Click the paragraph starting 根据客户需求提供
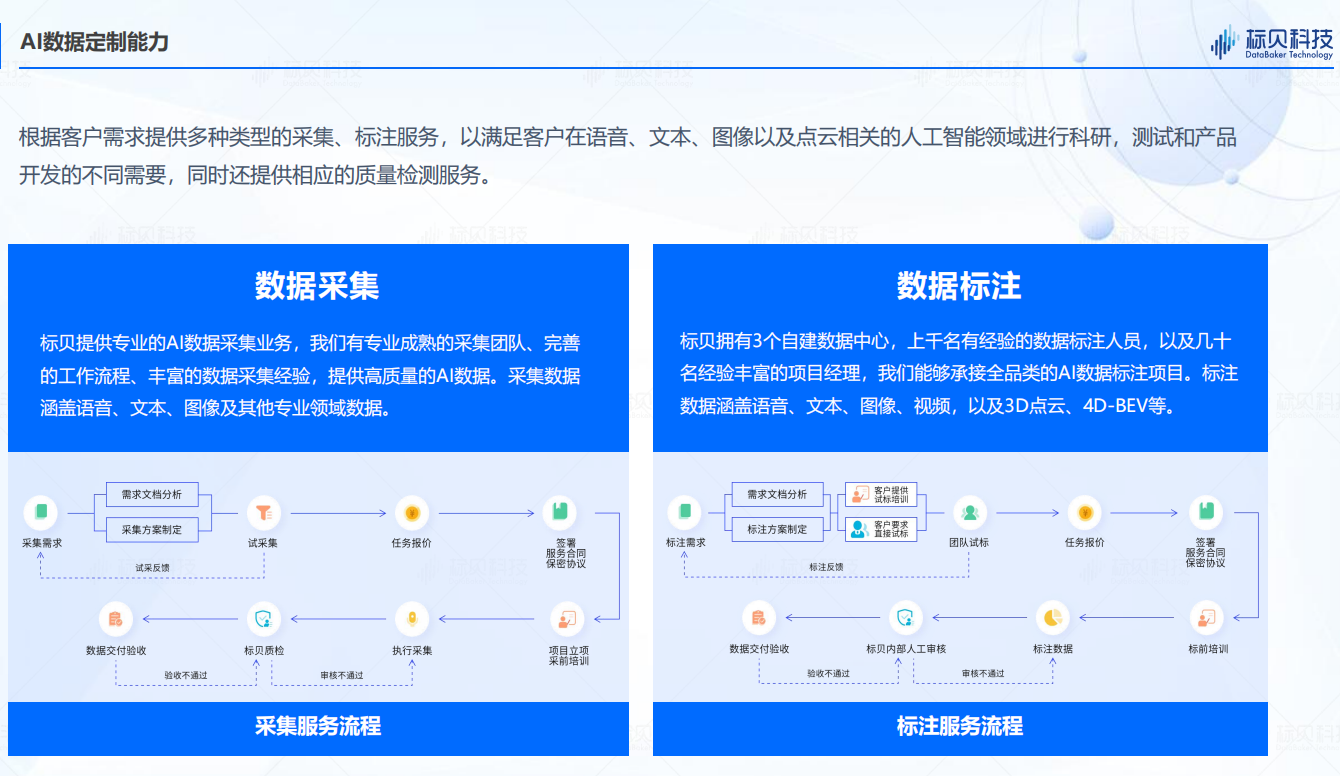Image resolution: width=1340 pixels, height=776 pixels. (628, 156)
